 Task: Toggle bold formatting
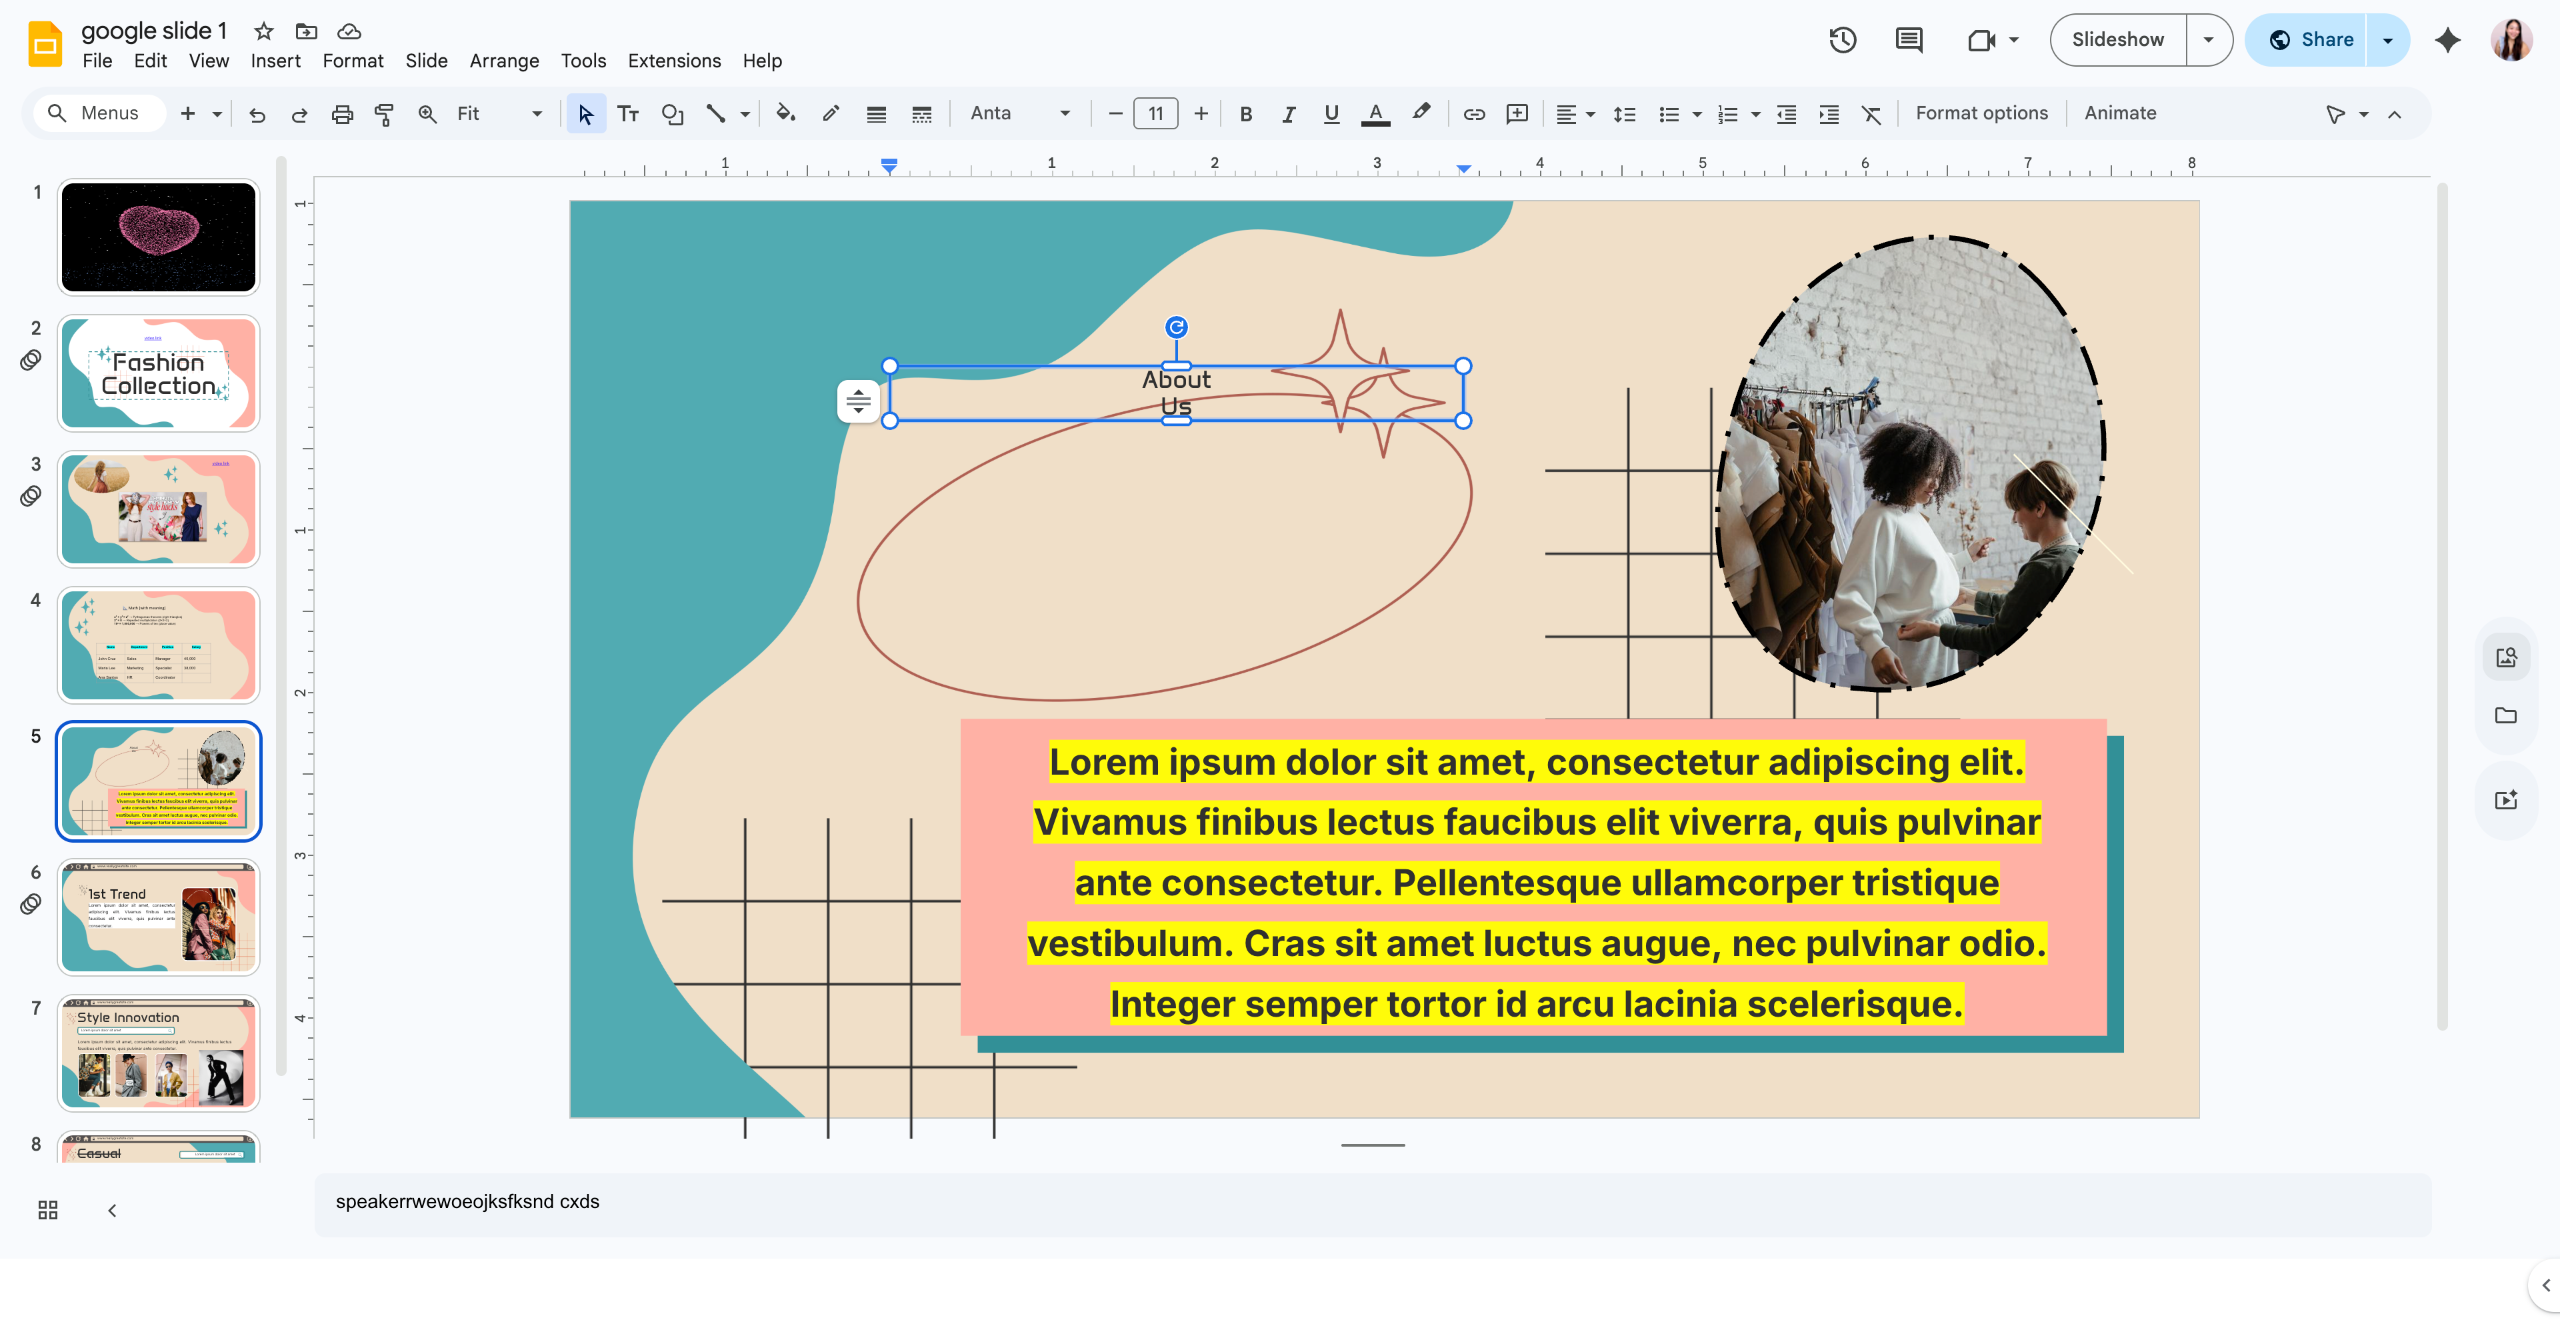[x=1246, y=114]
